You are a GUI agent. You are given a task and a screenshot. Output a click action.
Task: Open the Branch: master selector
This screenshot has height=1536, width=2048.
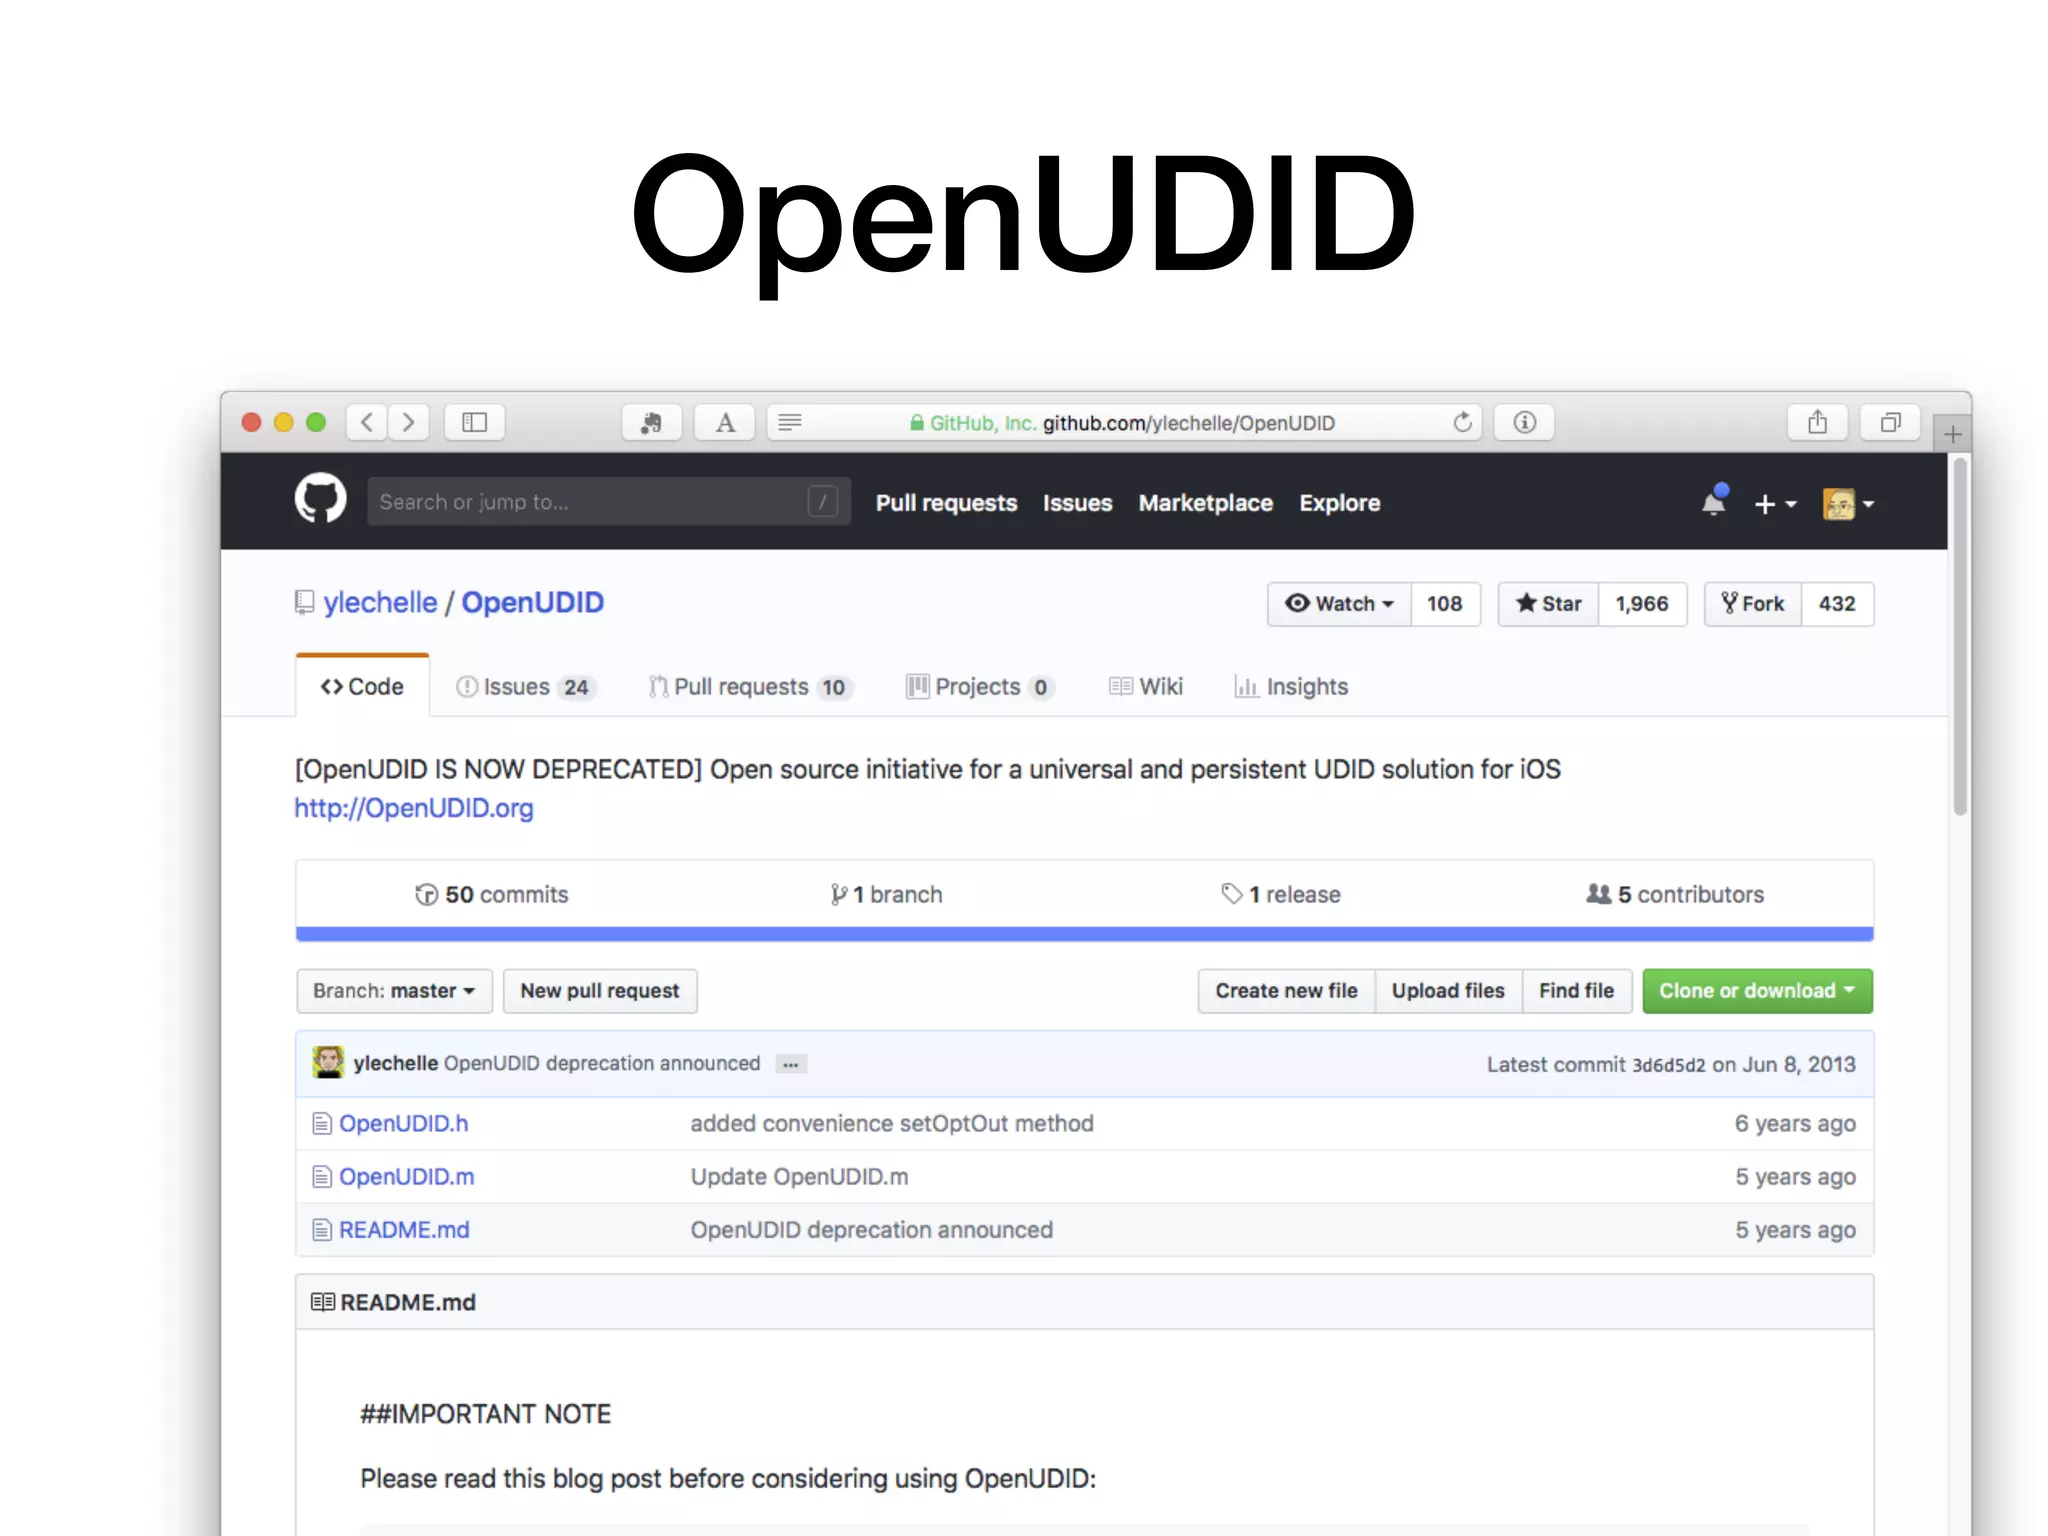coord(394,991)
